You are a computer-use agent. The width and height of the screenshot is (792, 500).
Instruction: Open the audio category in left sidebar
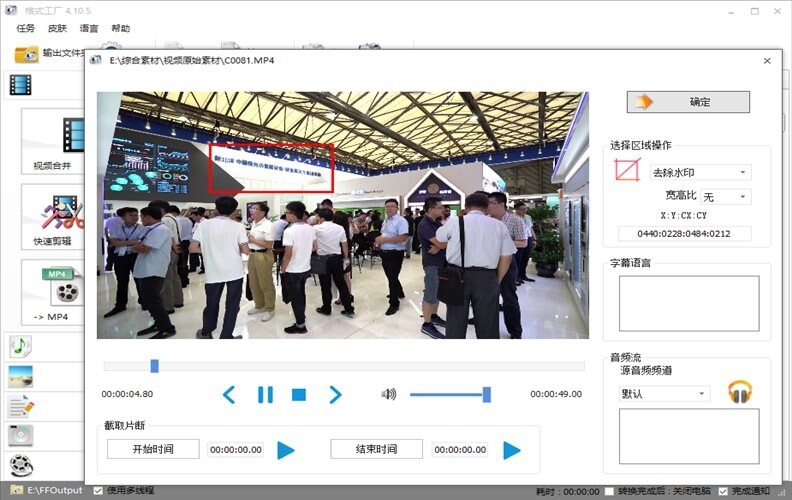[x=20, y=346]
